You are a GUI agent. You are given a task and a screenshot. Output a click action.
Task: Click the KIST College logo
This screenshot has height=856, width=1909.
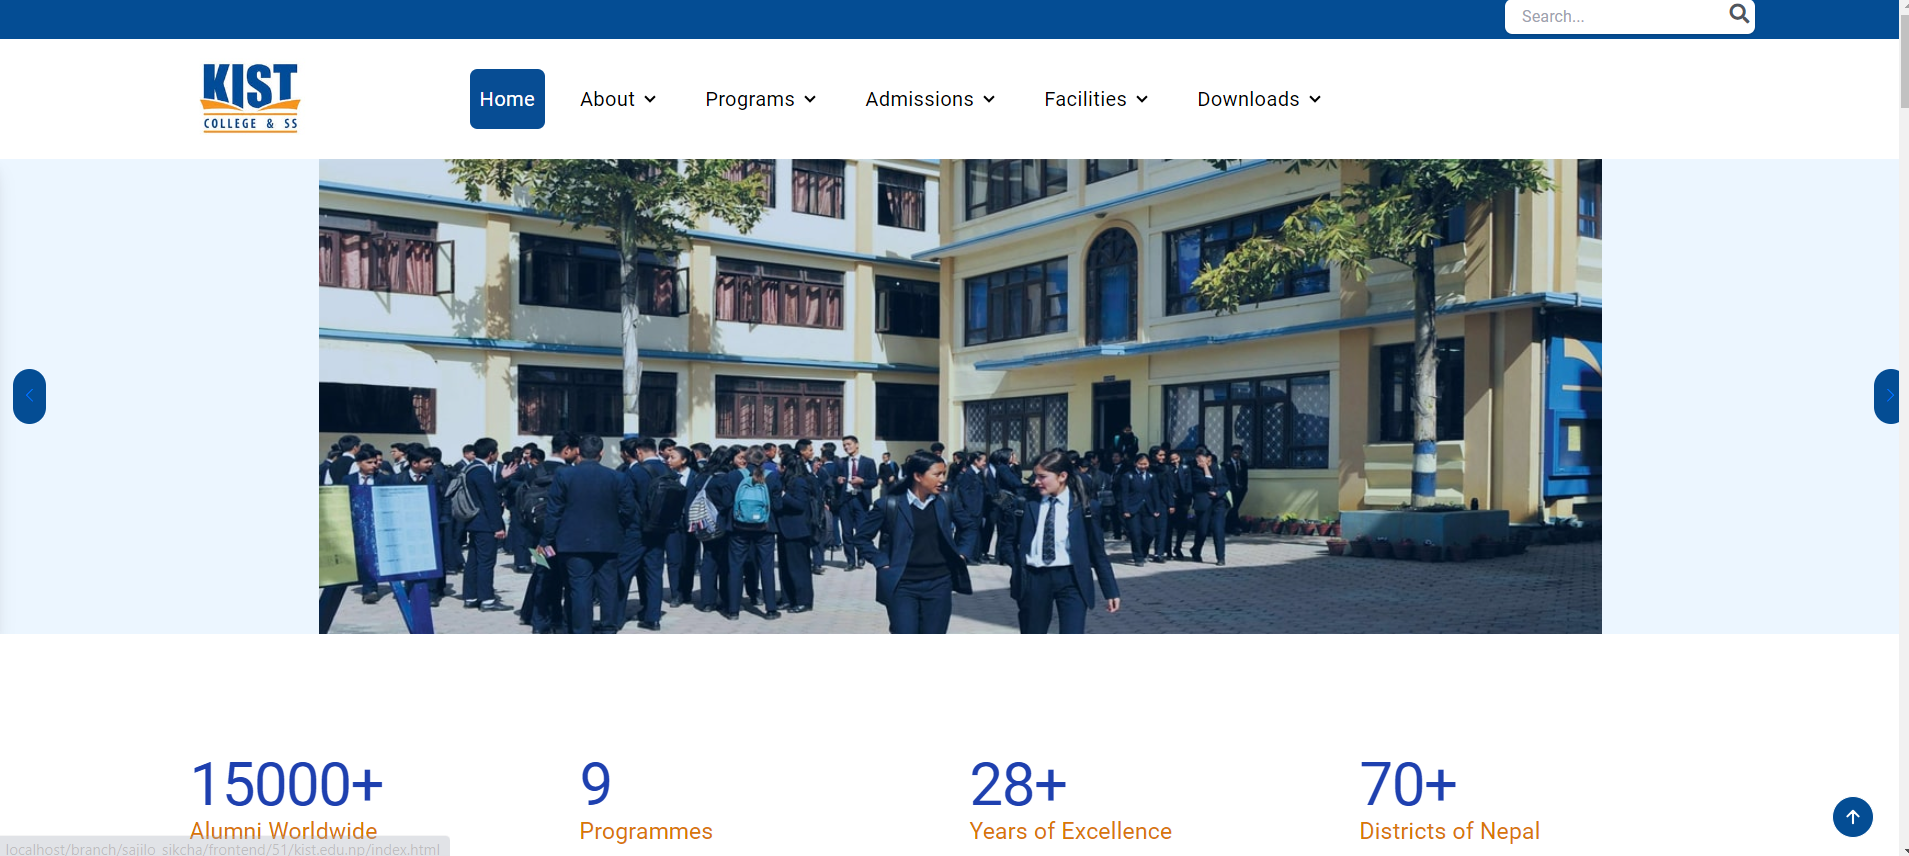coord(250,98)
